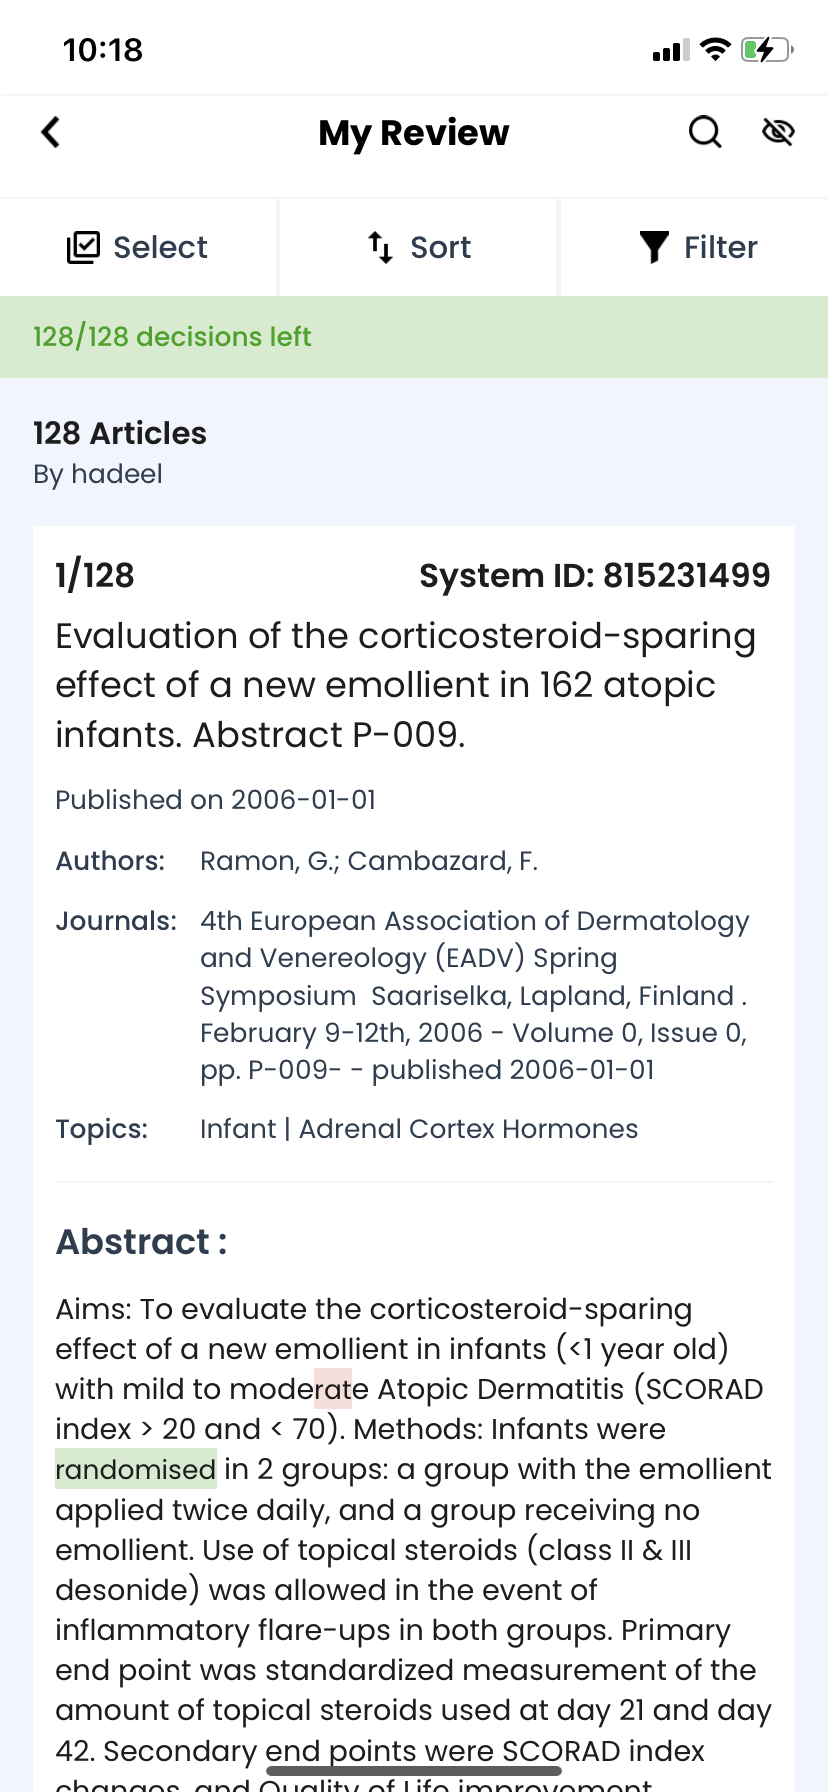Open the Sort option
The image size is (828, 1792).
click(418, 247)
